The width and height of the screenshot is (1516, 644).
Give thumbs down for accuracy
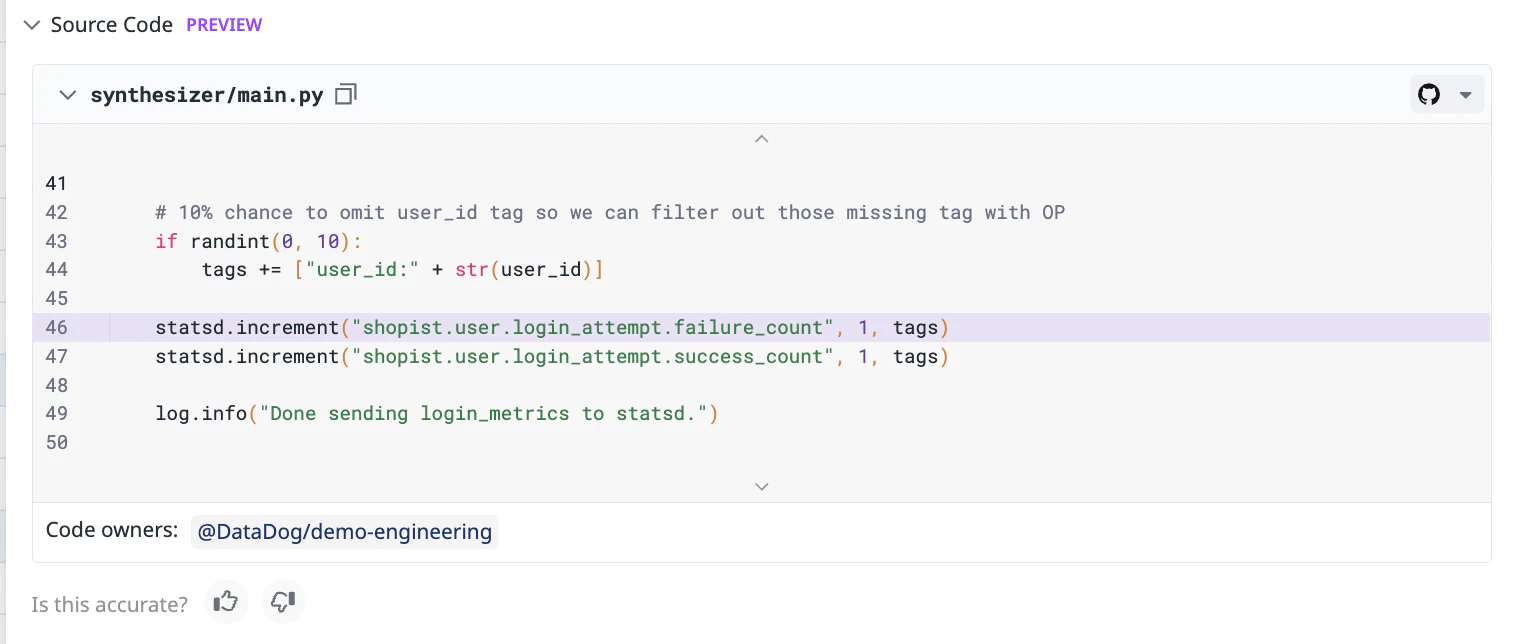pyautogui.click(x=283, y=602)
